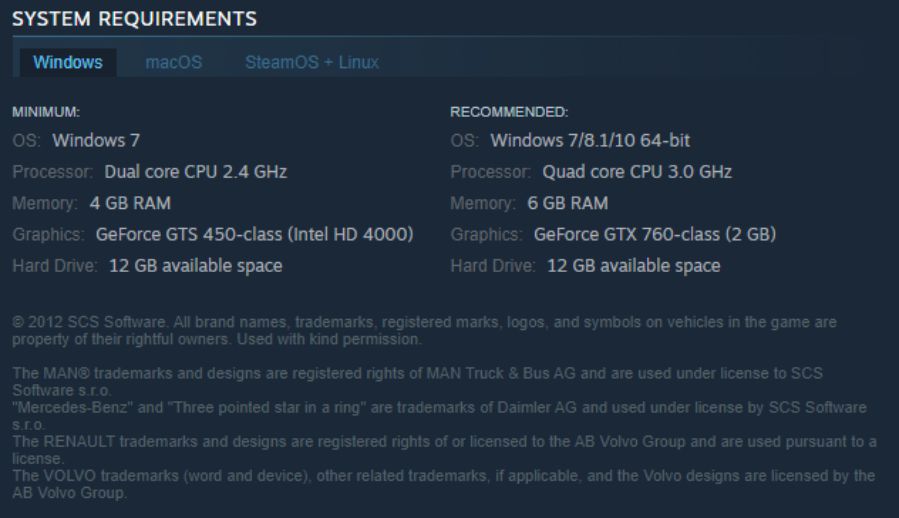This screenshot has height=518, width=899.
Task: Click the 2012 SCS Software copyright notice
Action: 424,330
